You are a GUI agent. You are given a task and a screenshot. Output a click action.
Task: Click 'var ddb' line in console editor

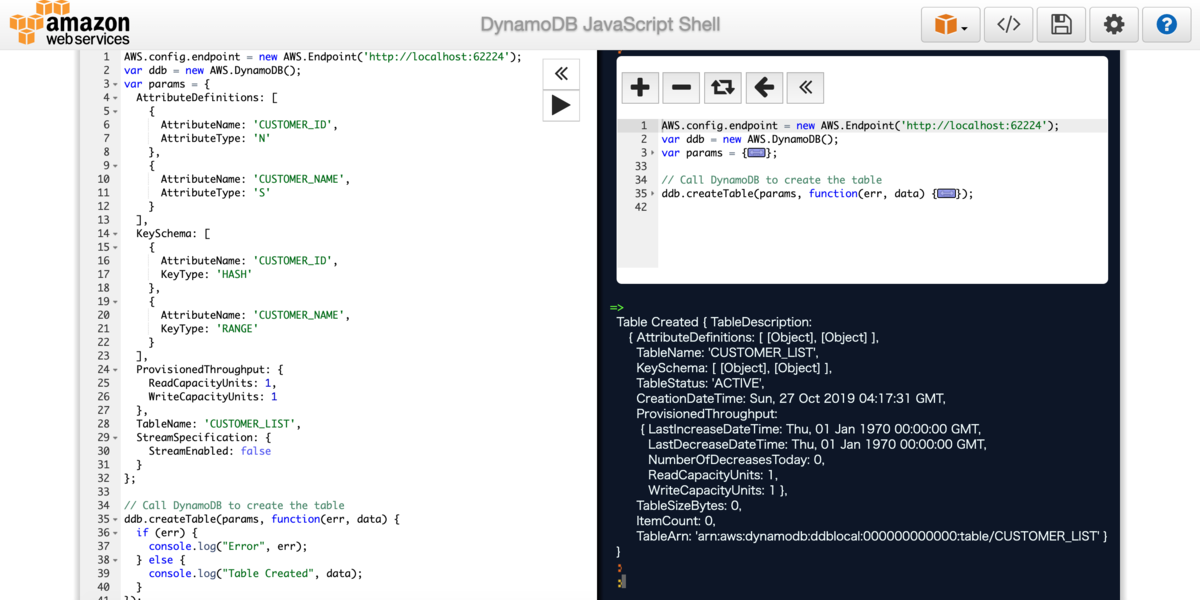tap(750, 140)
